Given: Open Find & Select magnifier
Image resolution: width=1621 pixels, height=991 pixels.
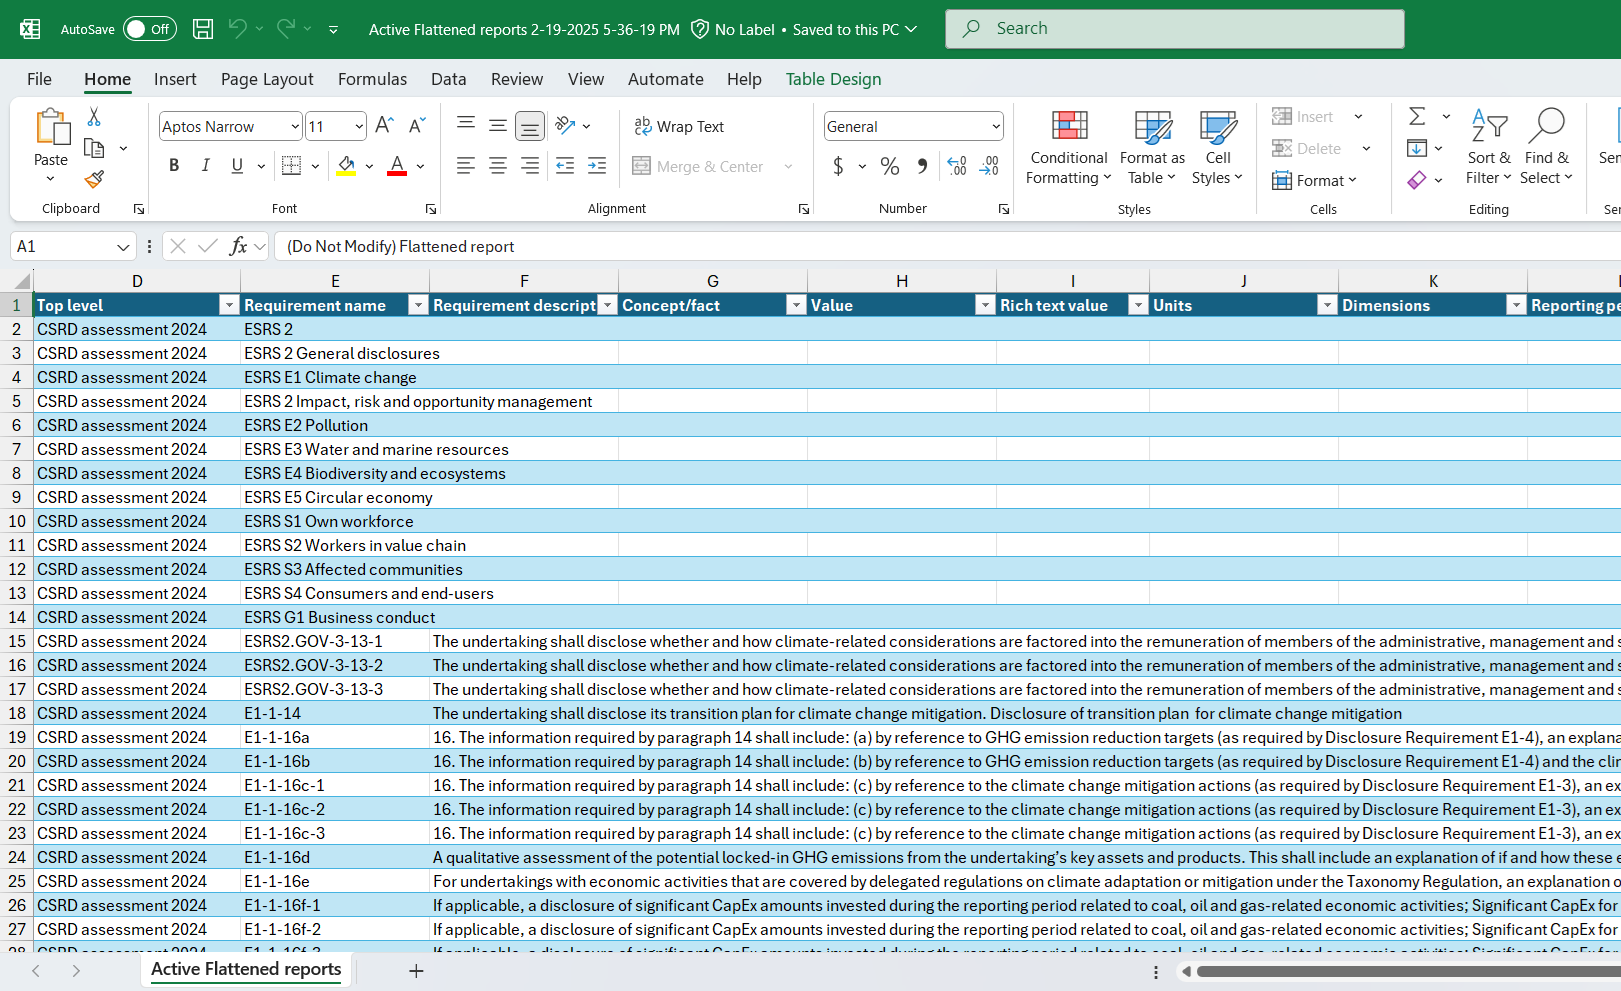Looking at the screenshot, I should point(1546,147).
